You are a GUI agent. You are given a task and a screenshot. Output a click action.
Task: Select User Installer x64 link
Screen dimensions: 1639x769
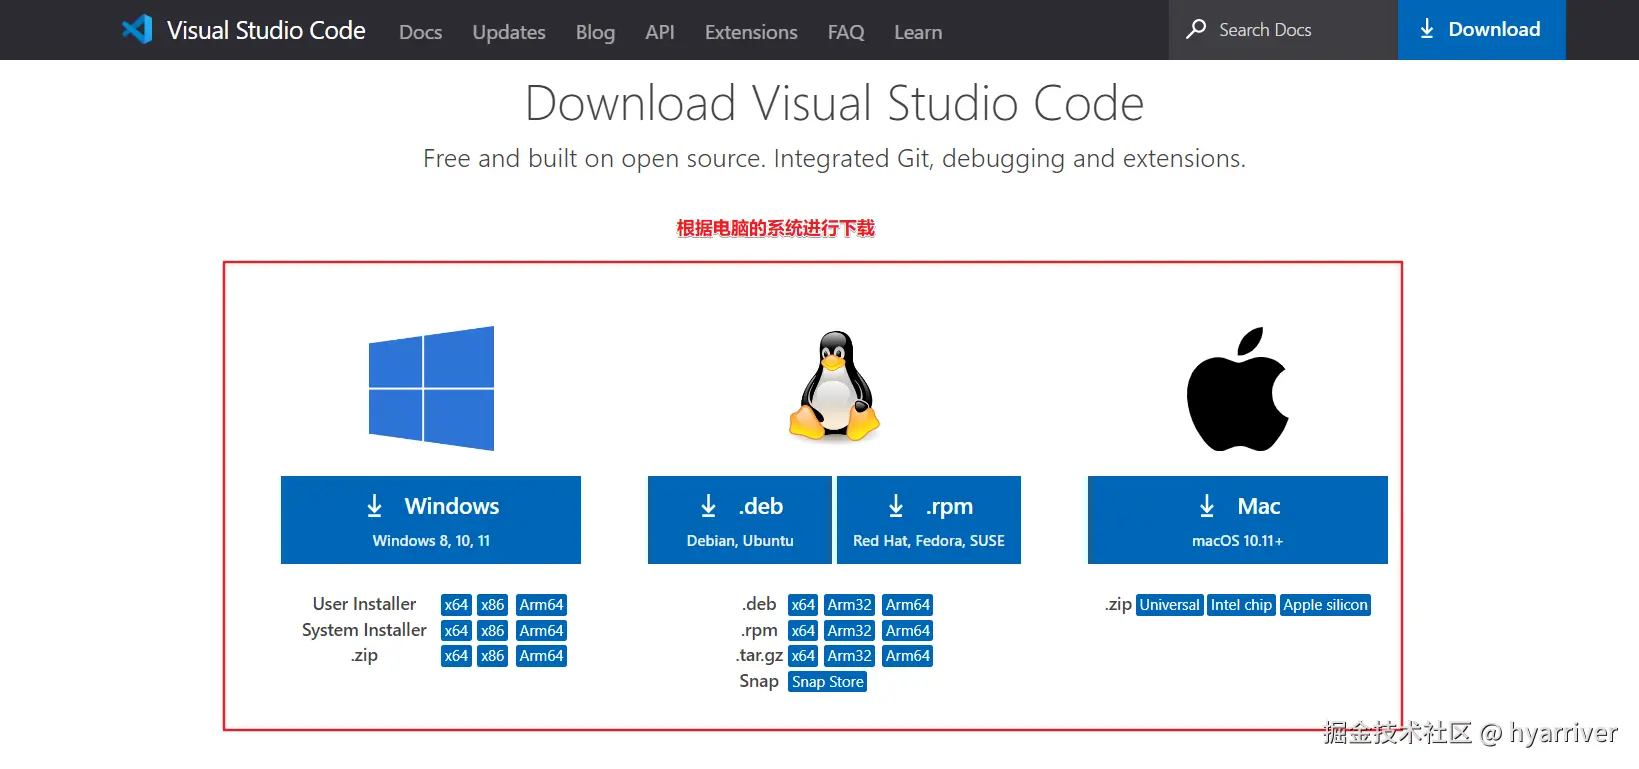pyautogui.click(x=456, y=605)
